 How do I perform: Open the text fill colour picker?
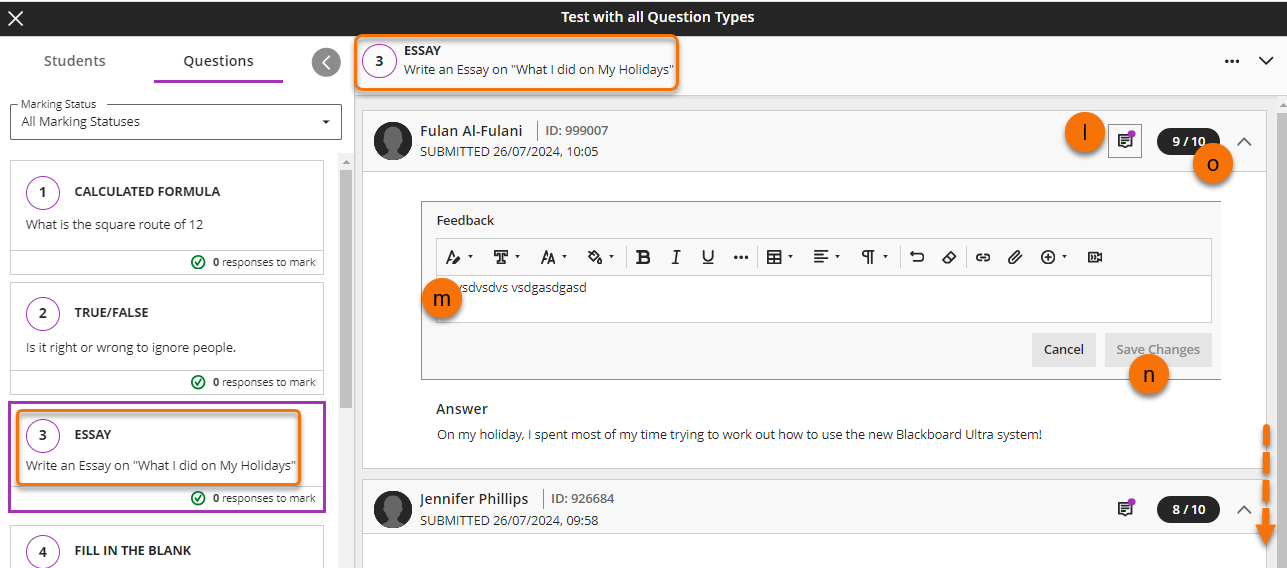click(599, 257)
